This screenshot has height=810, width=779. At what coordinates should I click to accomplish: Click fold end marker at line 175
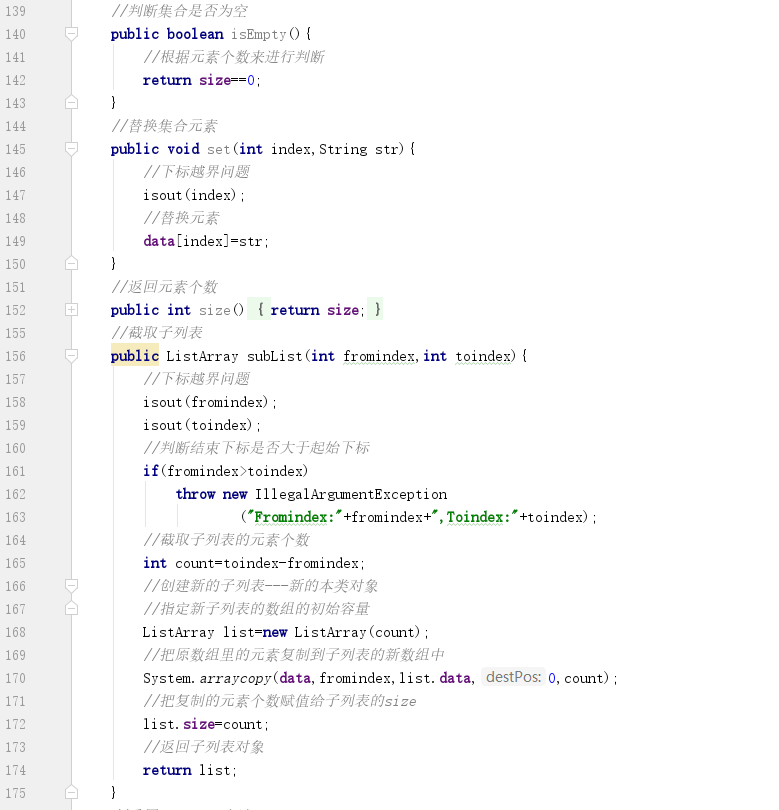coord(71,793)
